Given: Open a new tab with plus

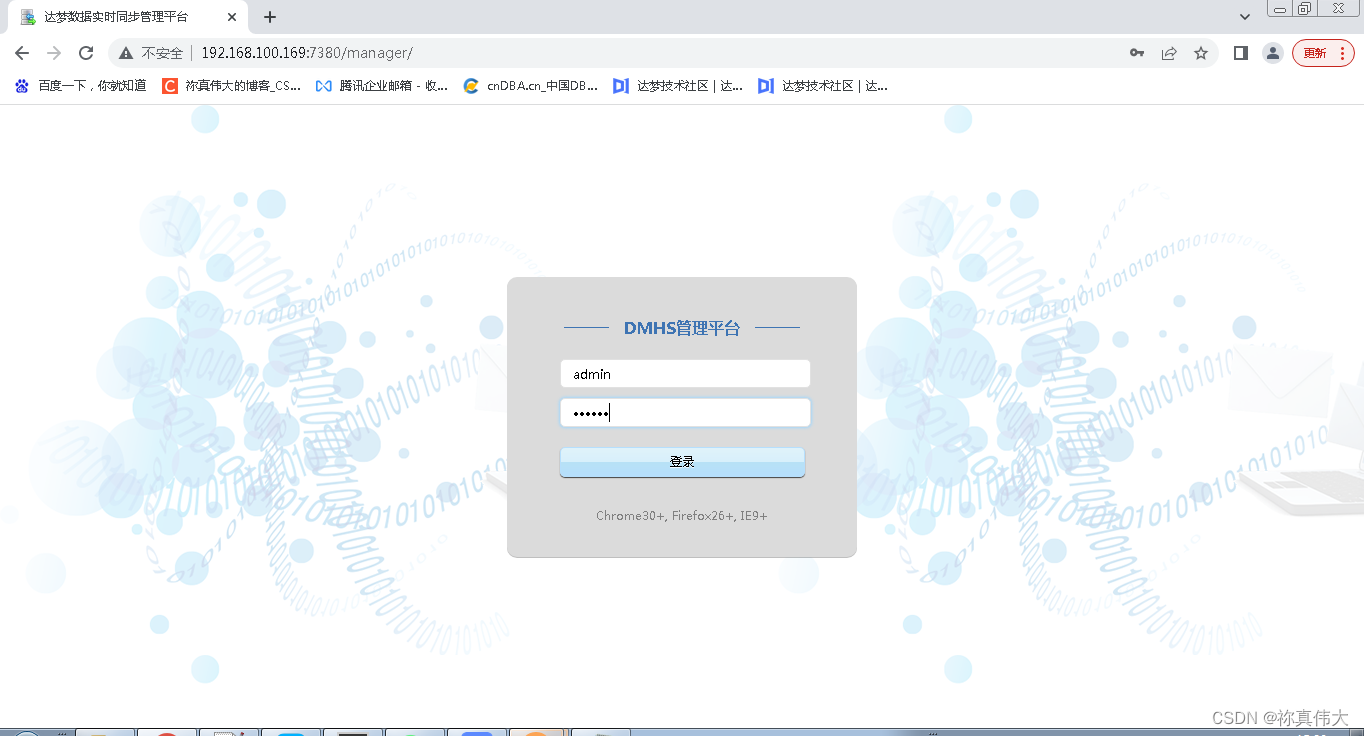Looking at the screenshot, I should [270, 17].
